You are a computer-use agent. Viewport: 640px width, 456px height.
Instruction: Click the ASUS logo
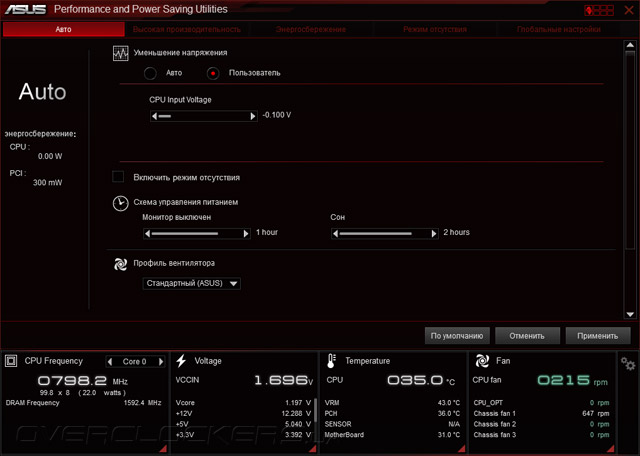(x=25, y=9)
